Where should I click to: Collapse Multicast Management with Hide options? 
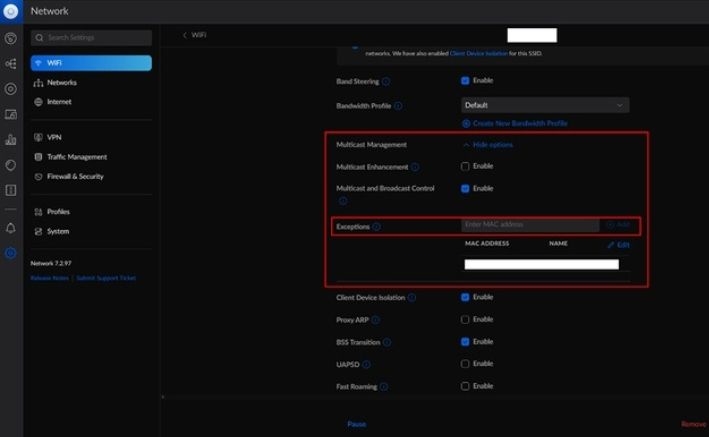[487, 145]
